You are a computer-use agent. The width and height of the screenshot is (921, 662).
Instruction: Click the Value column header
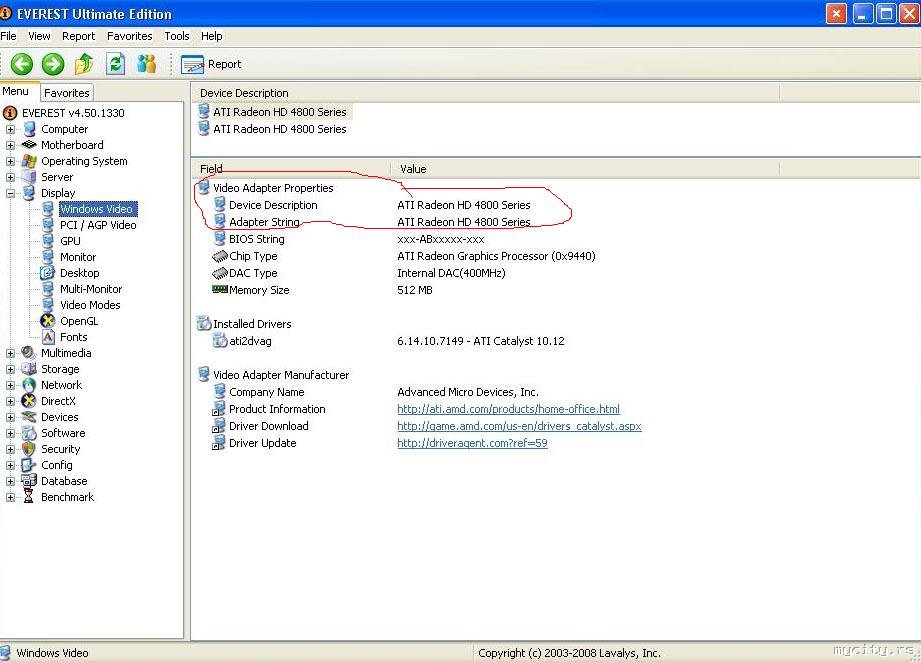[x=585, y=169]
